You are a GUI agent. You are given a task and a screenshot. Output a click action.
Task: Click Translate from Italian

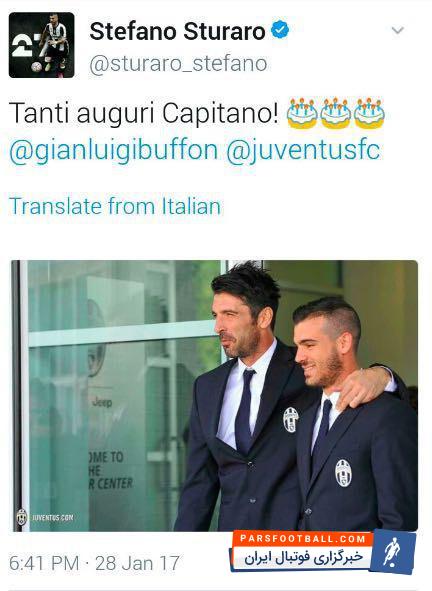pyautogui.click(x=115, y=206)
